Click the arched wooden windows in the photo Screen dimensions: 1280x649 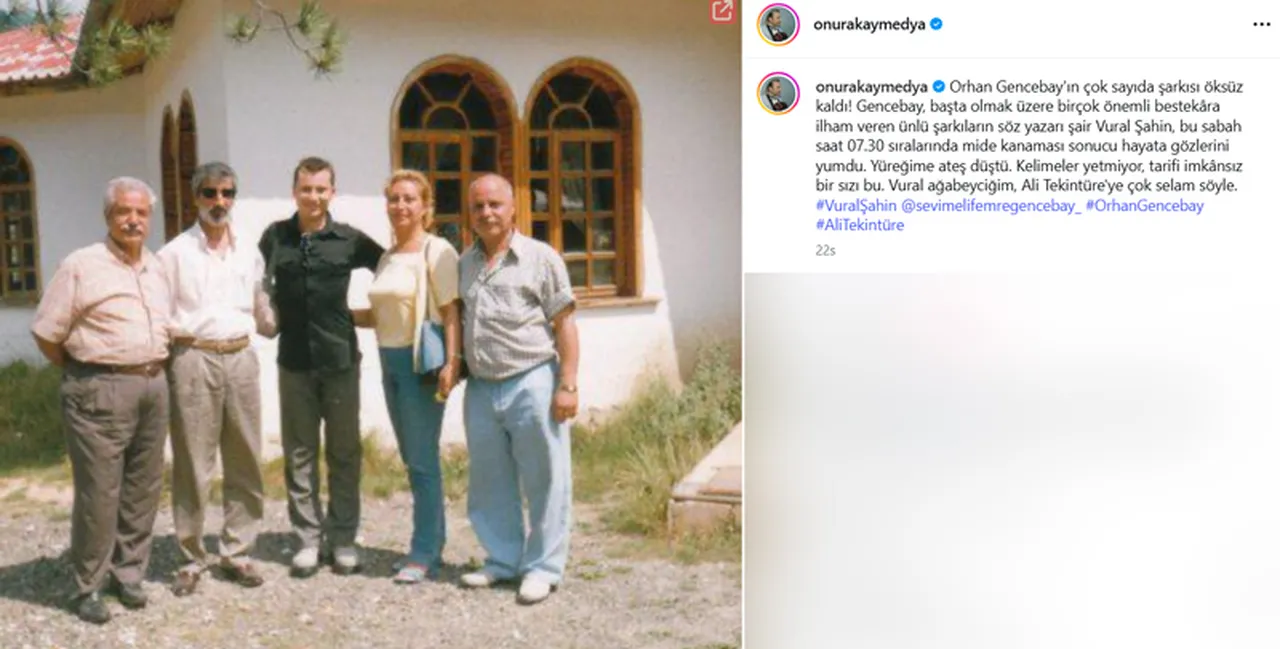tap(516, 176)
